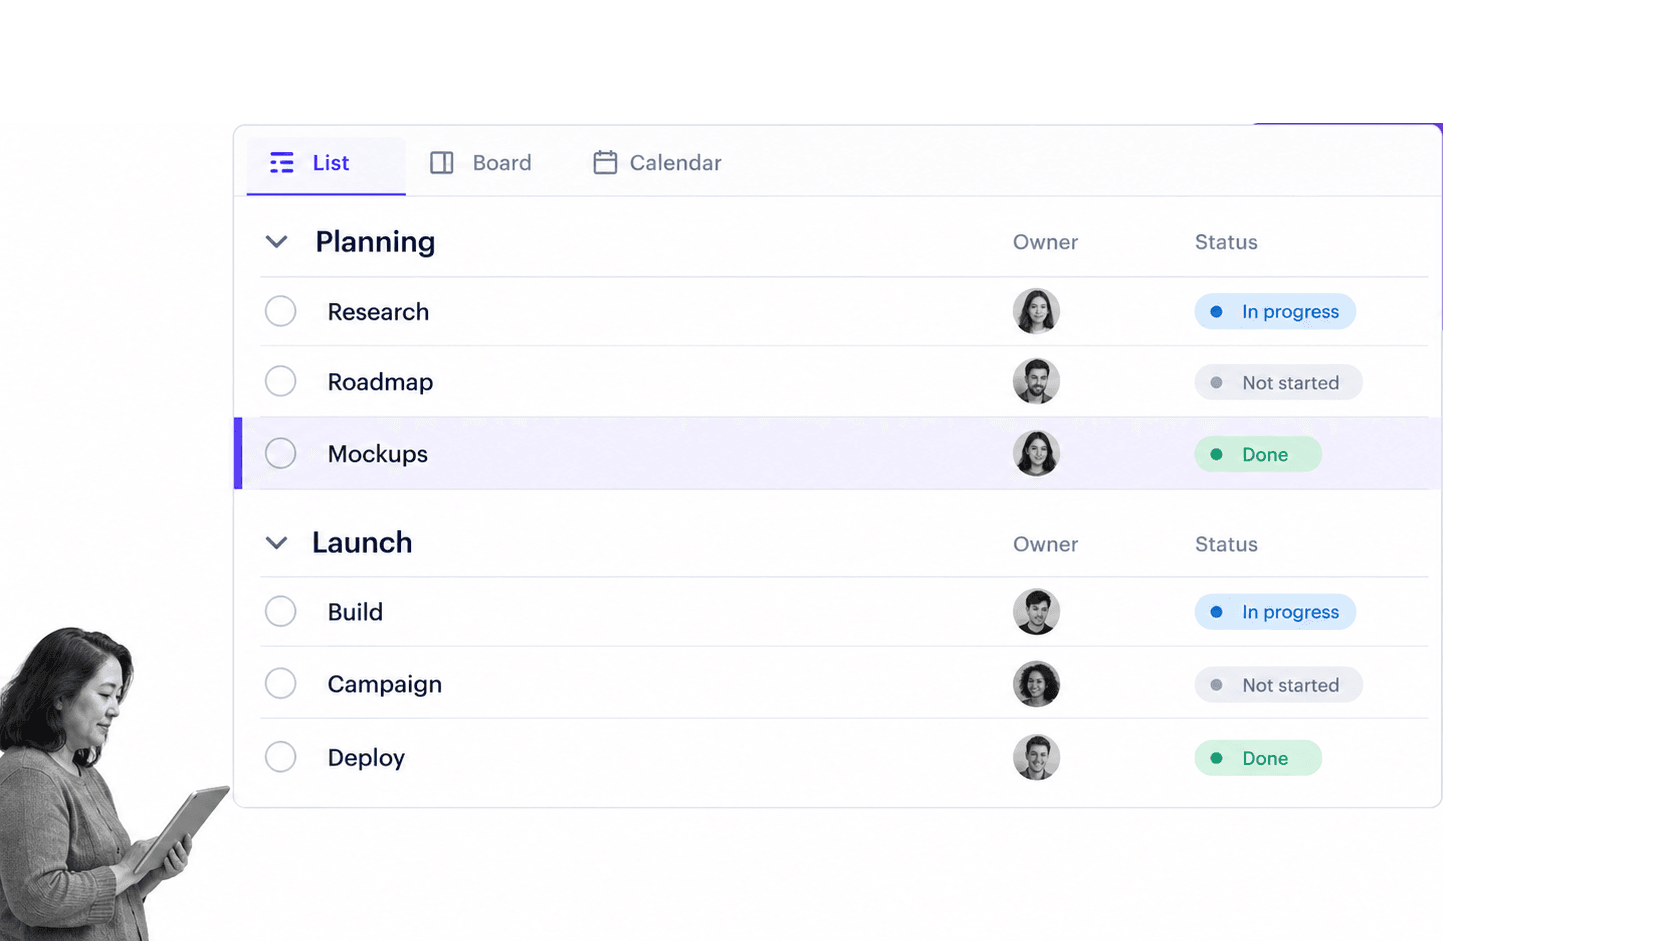Open the Mockups owner avatar

click(x=1036, y=453)
